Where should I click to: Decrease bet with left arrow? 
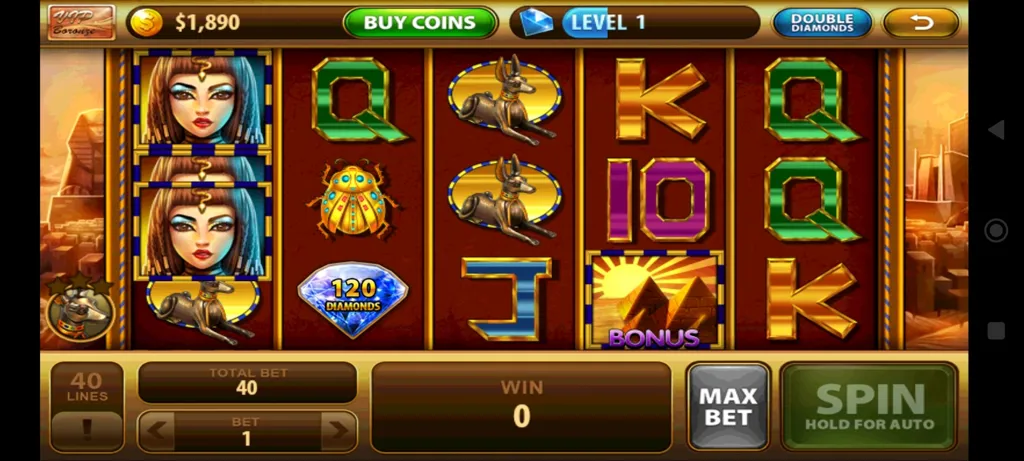point(156,430)
